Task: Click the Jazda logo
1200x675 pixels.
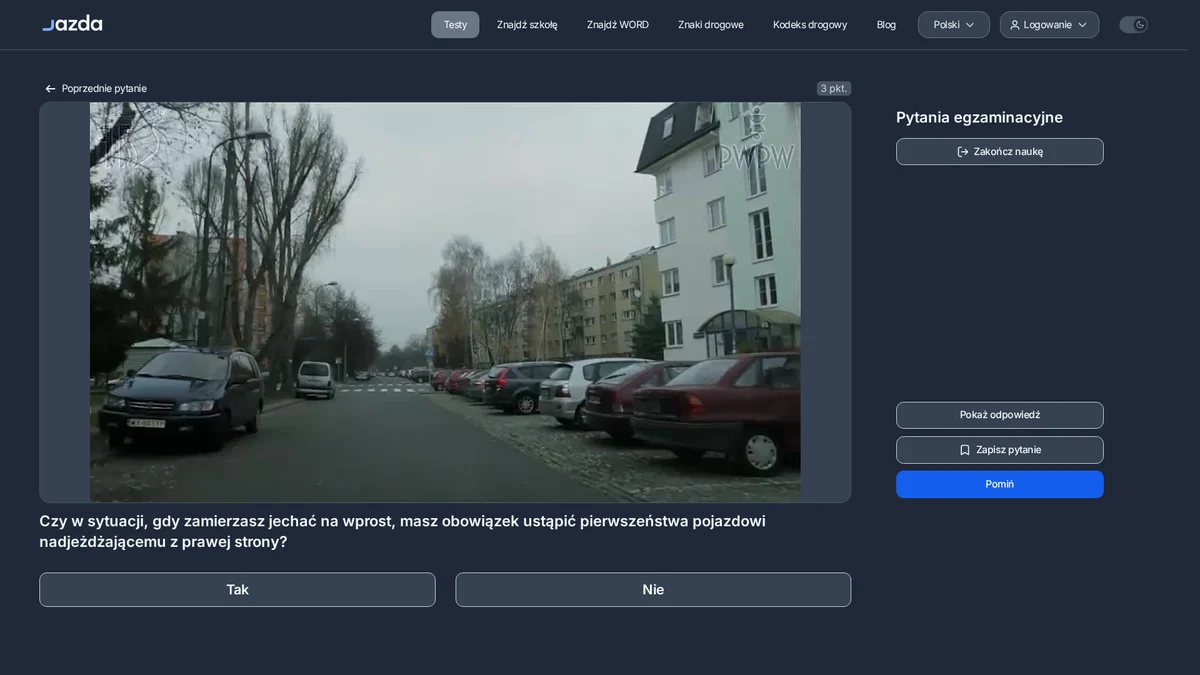Action: pyautogui.click(x=72, y=23)
